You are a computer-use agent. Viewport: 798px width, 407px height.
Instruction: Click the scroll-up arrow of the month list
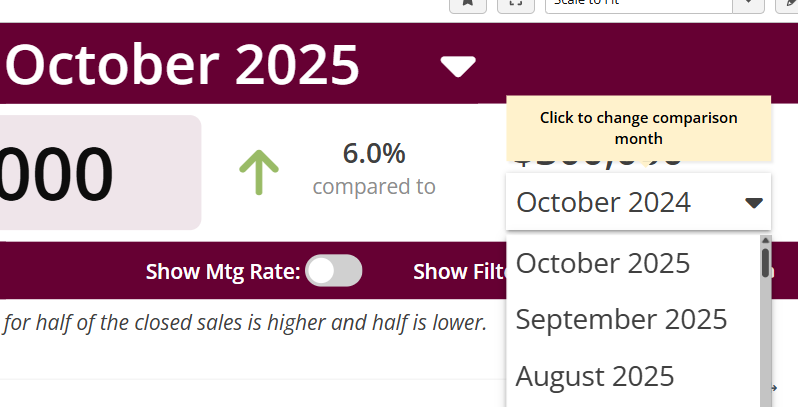coord(765,241)
